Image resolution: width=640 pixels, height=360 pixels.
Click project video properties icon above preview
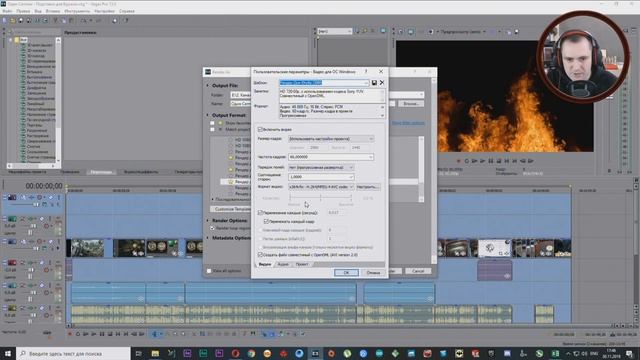pyautogui.click(x=400, y=31)
